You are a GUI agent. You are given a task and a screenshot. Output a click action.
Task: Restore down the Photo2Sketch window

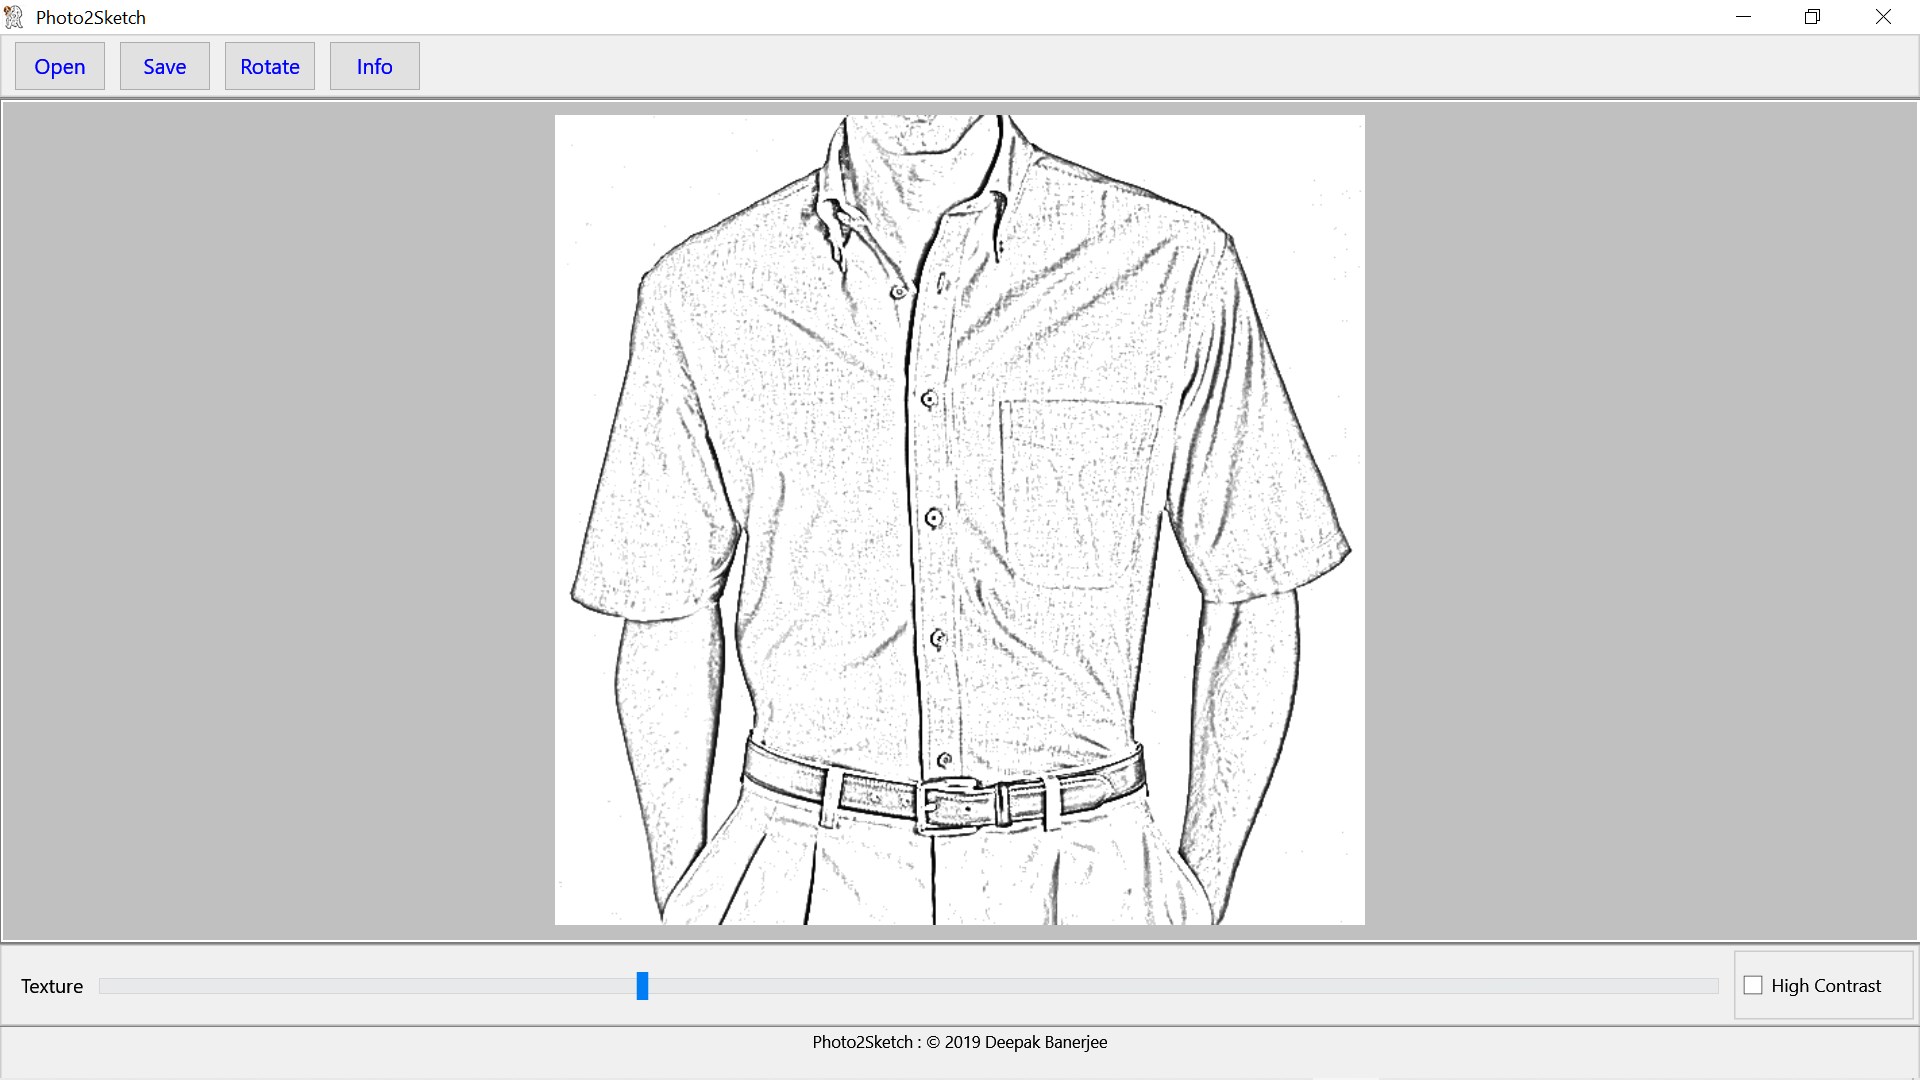point(1811,16)
